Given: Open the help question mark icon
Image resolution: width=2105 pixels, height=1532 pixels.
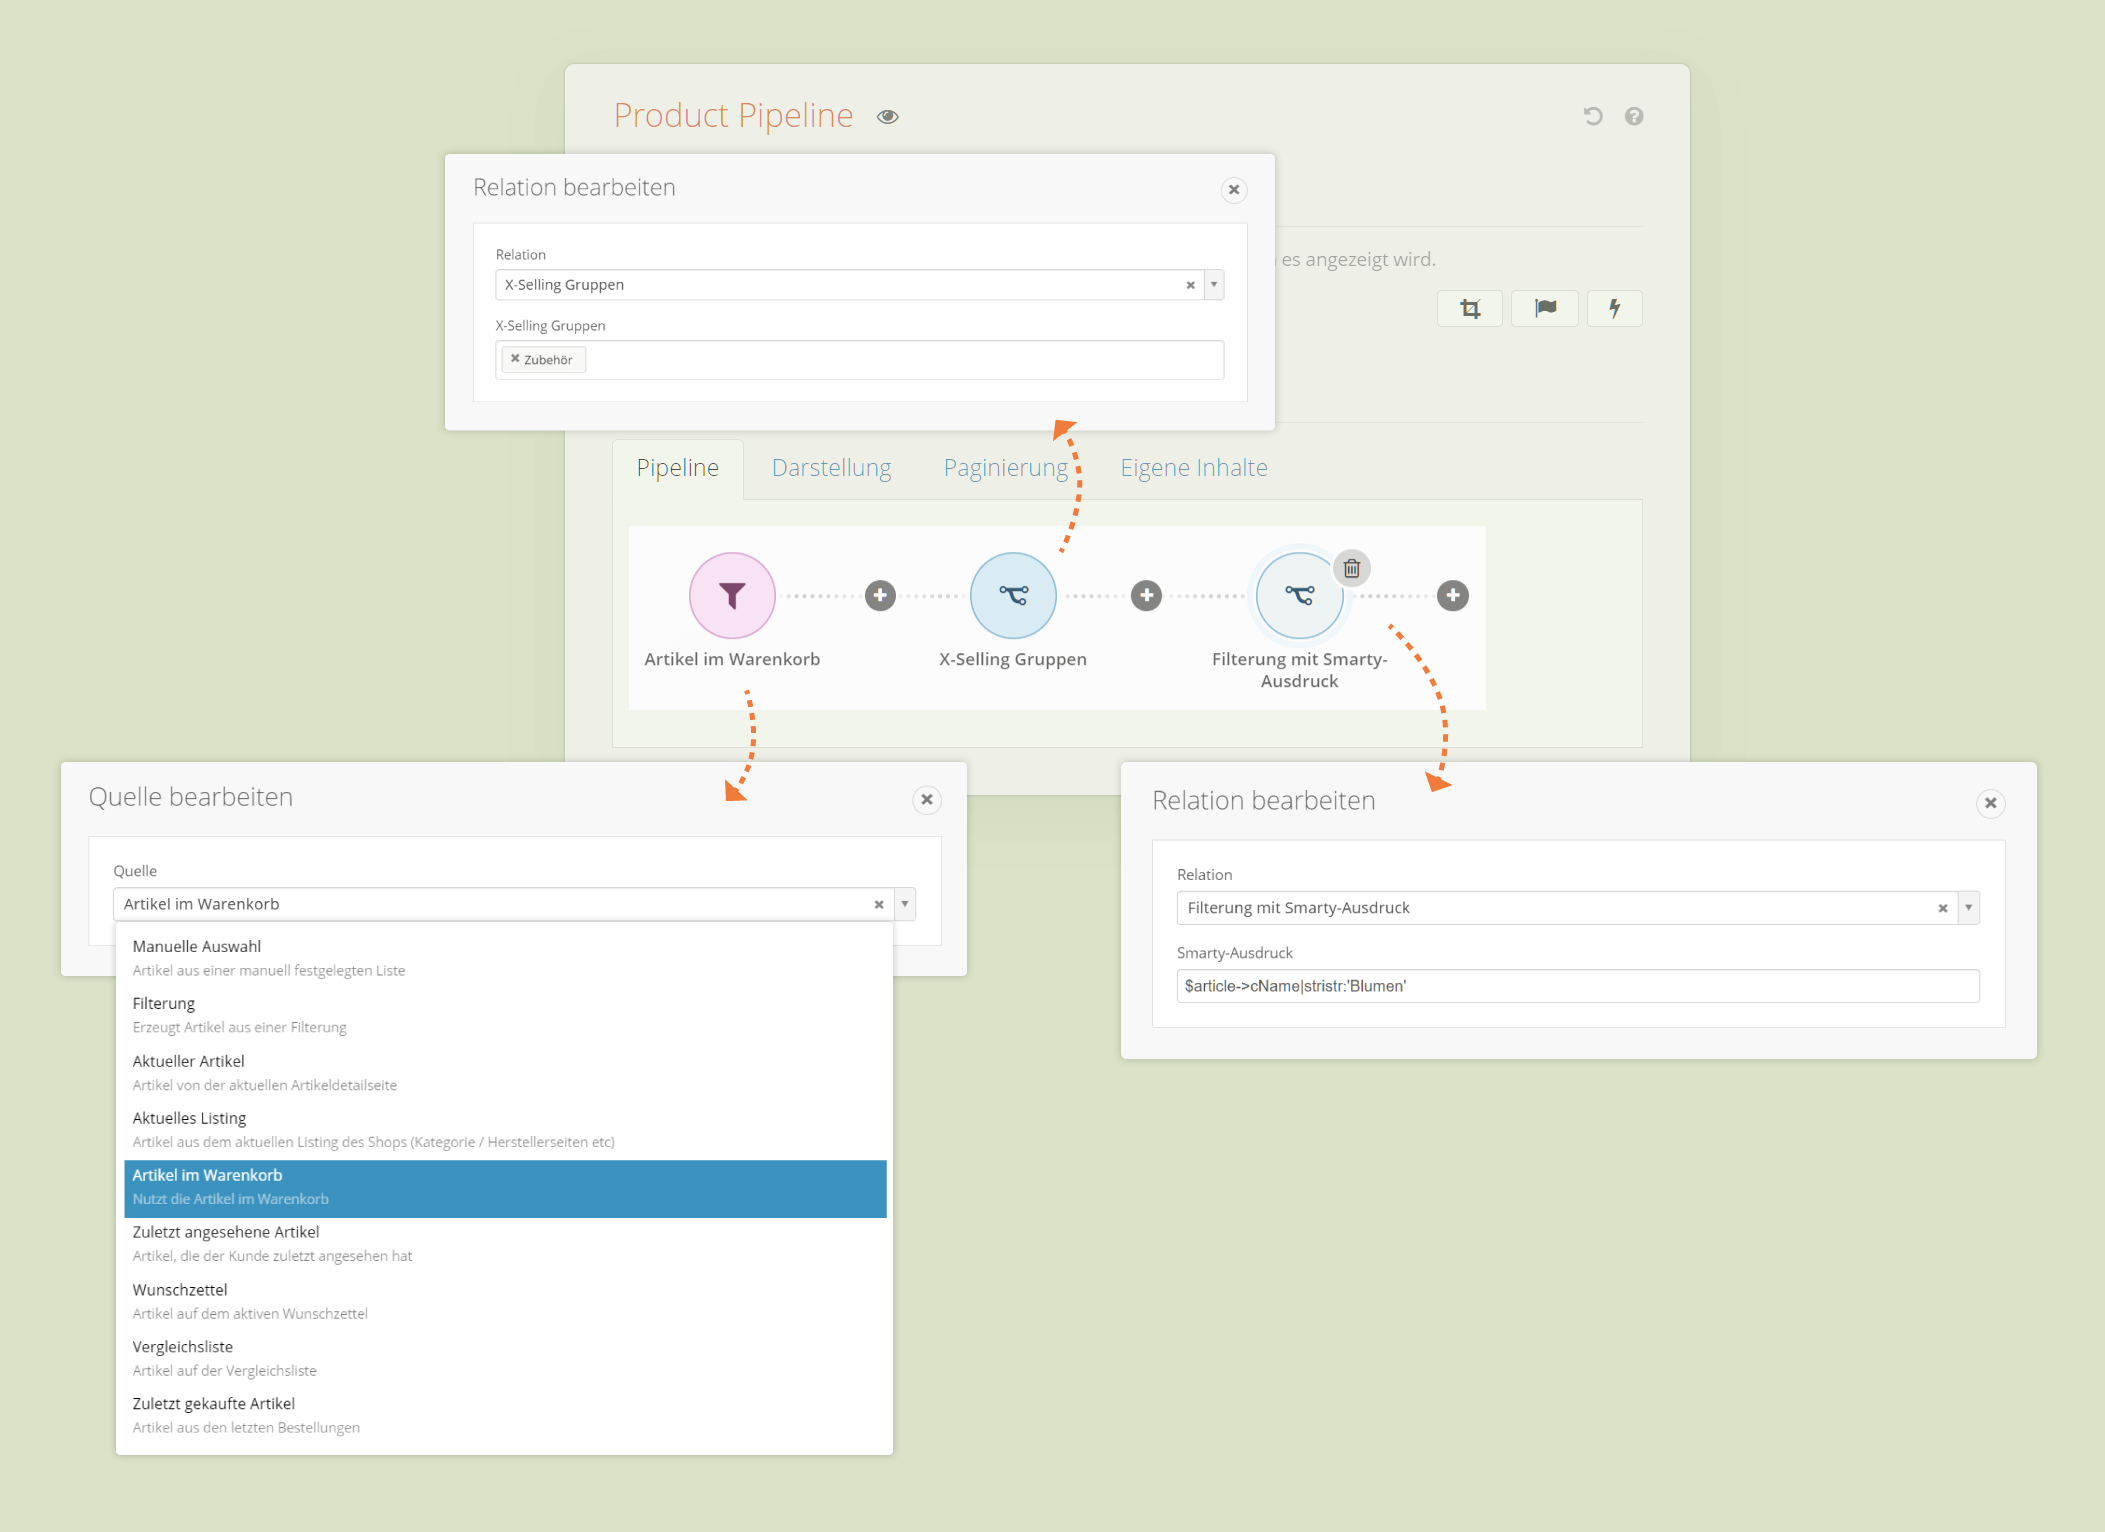Looking at the screenshot, I should [1634, 116].
